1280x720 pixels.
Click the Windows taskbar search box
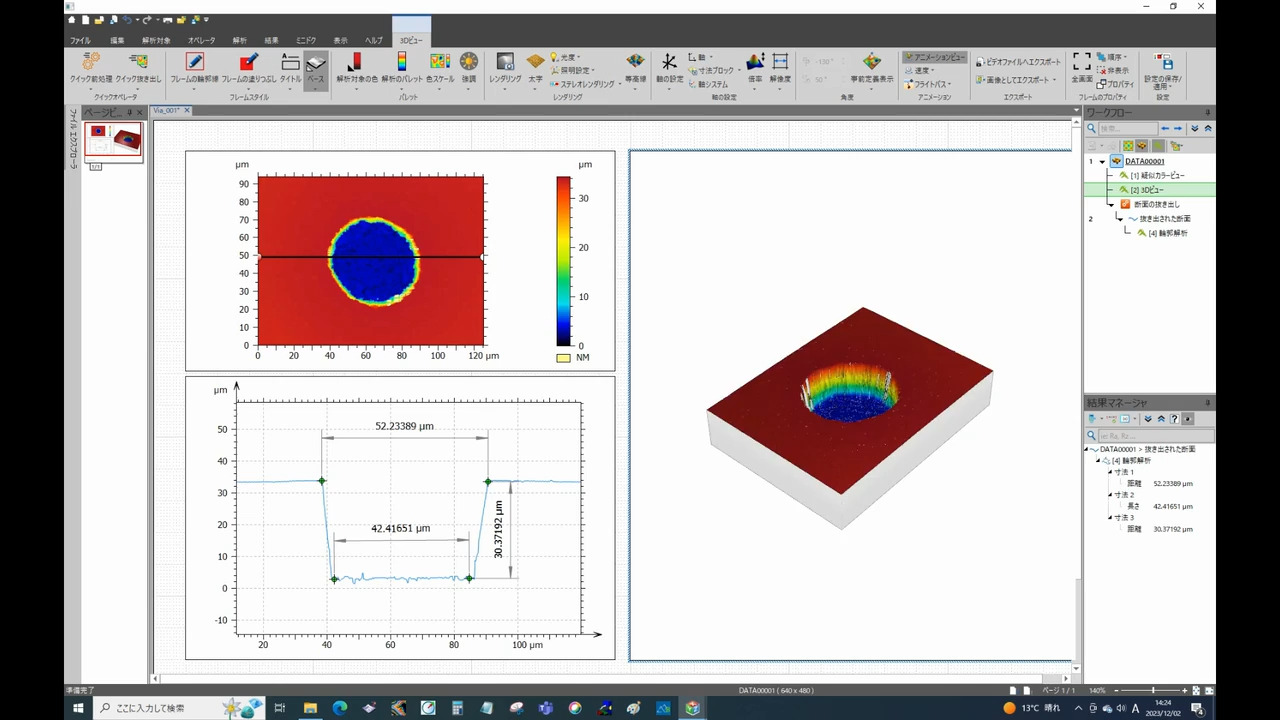click(x=180, y=708)
